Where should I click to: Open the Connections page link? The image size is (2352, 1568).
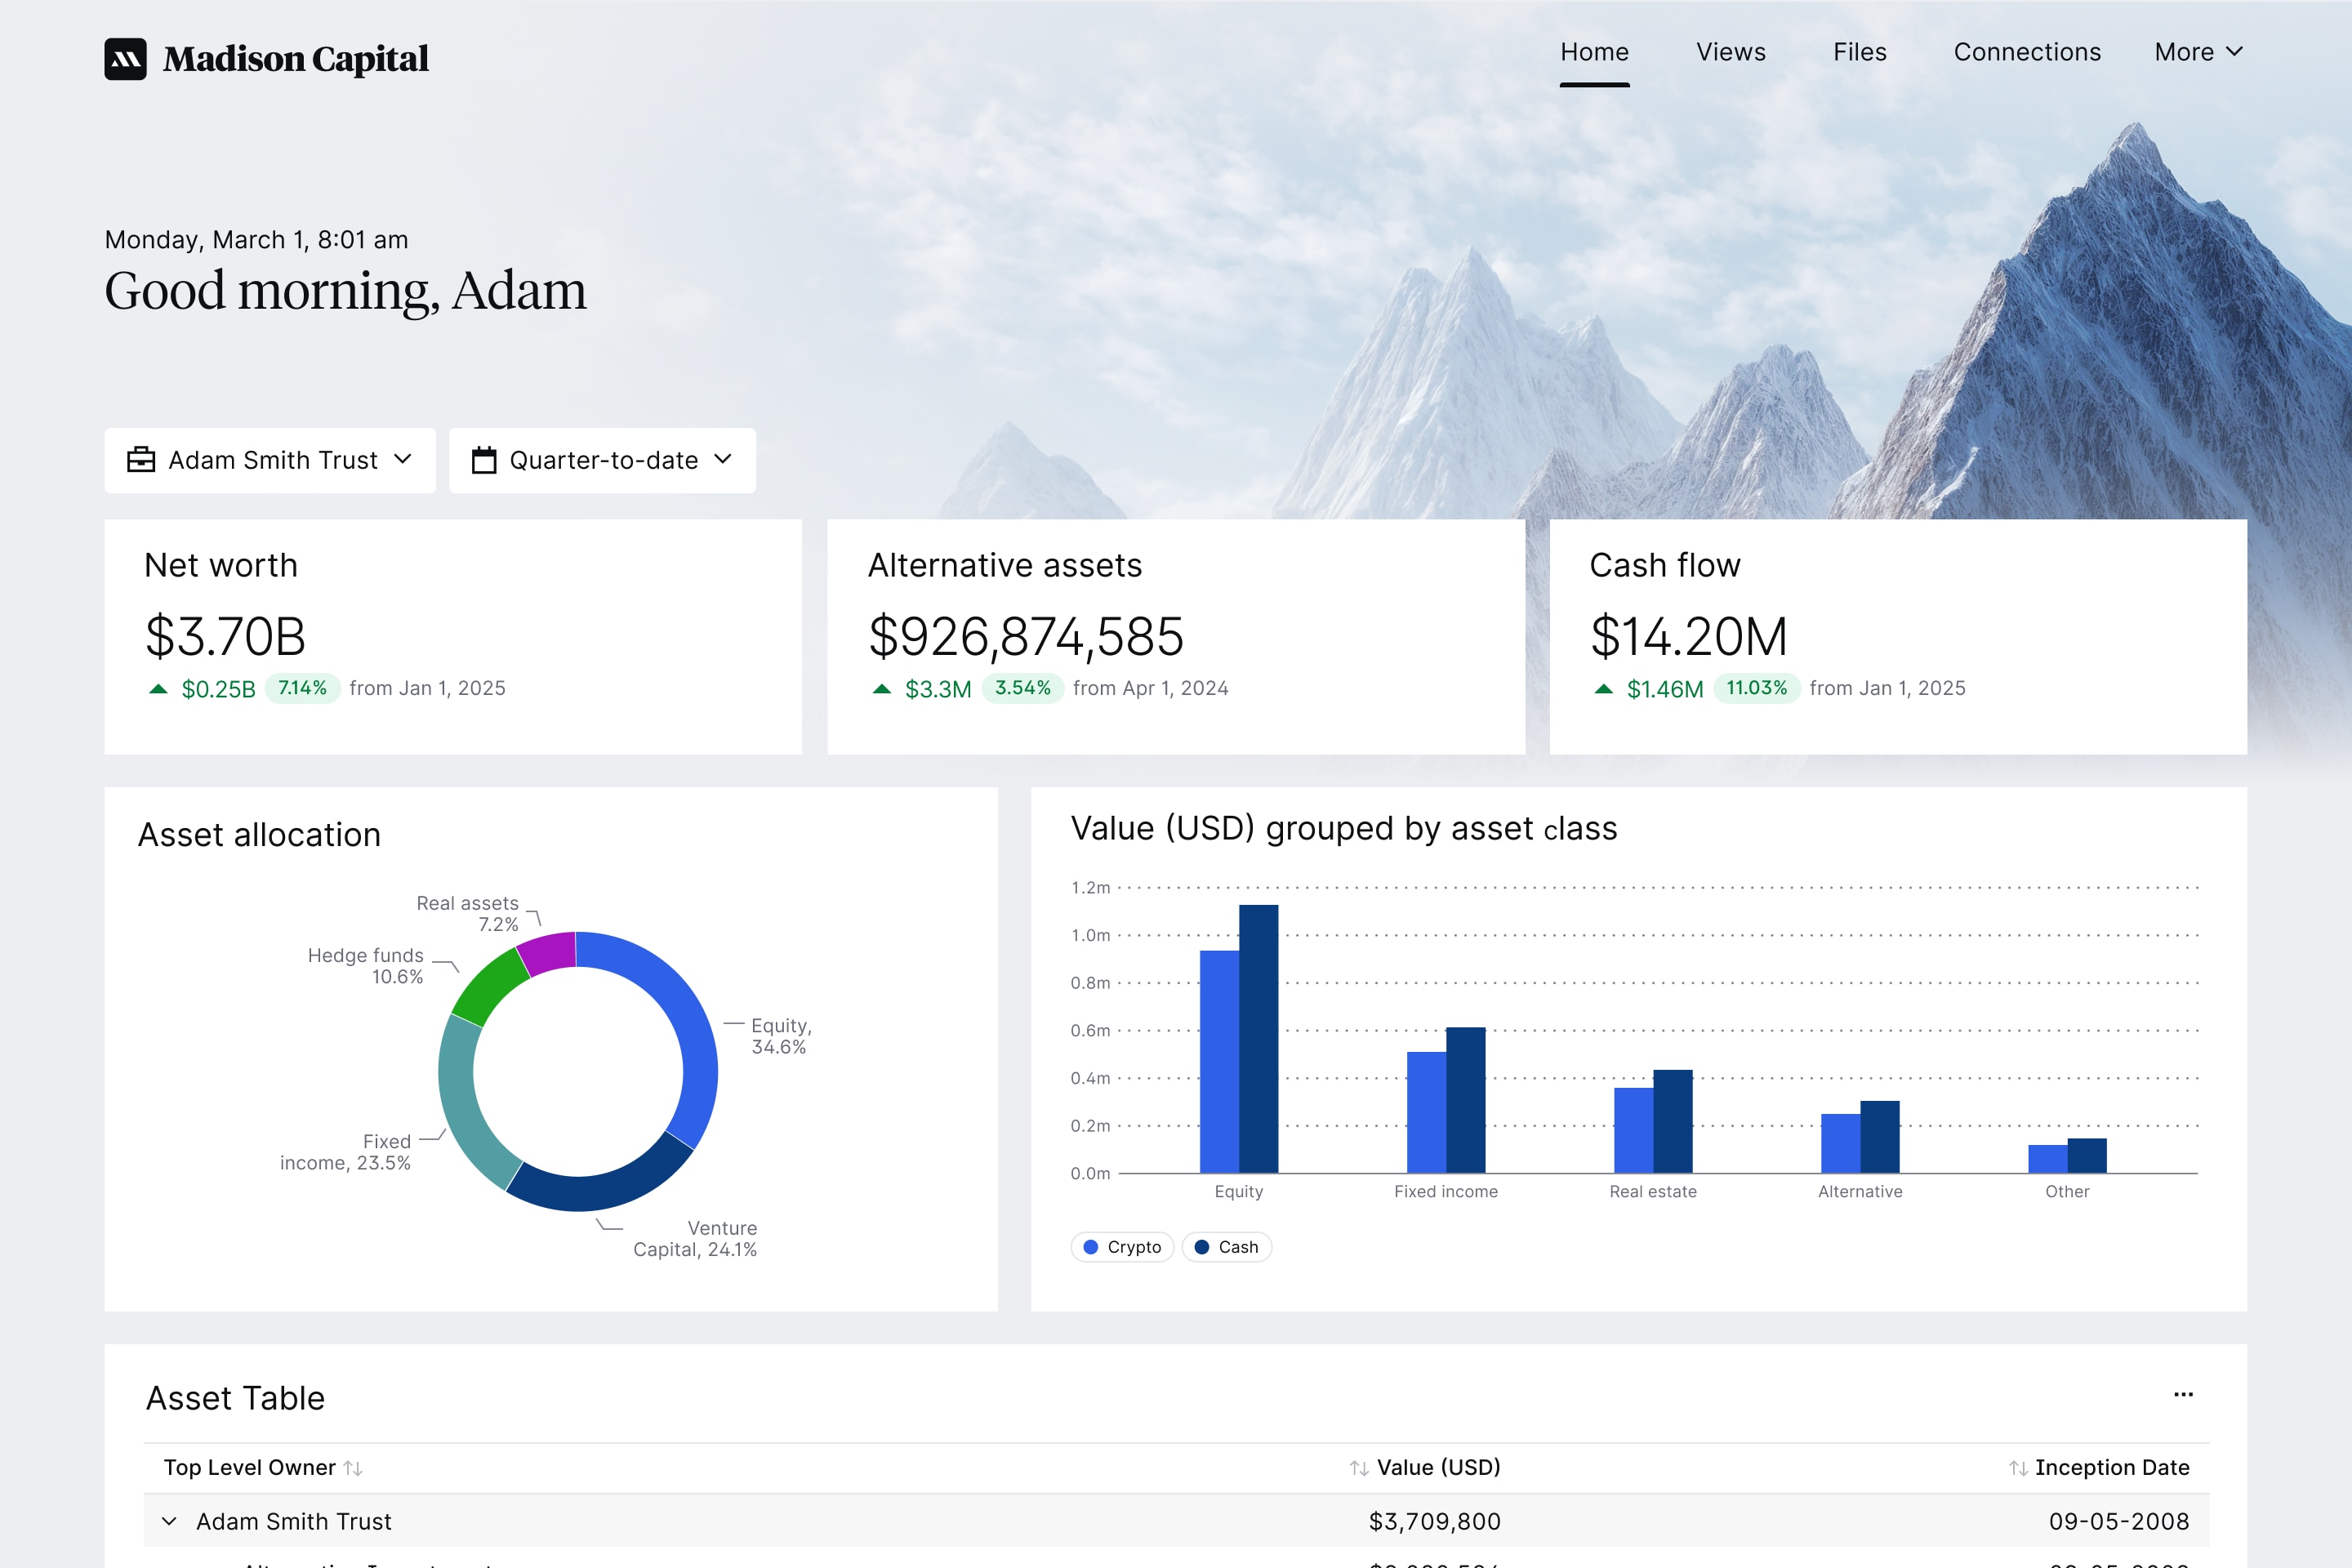coord(2027,52)
